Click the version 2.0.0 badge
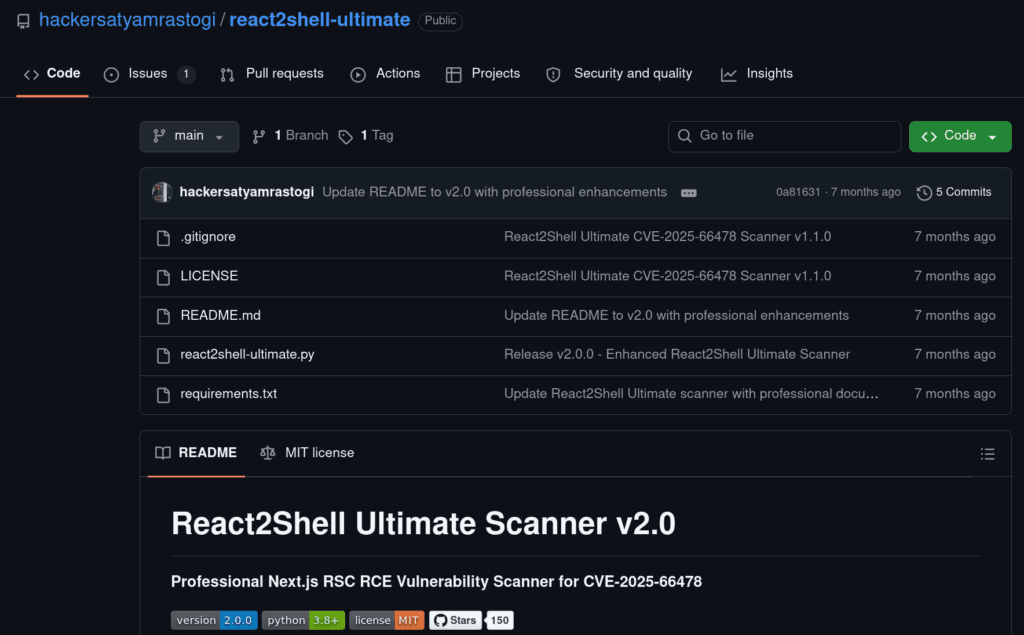The height and width of the screenshot is (635, 1024). 214,621
